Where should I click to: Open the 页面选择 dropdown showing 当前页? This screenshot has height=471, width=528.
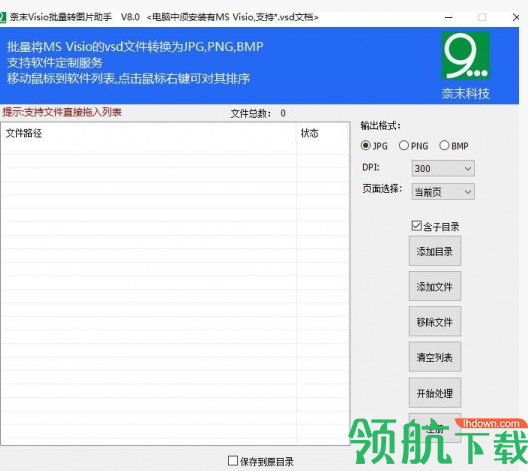coord(443,192)
